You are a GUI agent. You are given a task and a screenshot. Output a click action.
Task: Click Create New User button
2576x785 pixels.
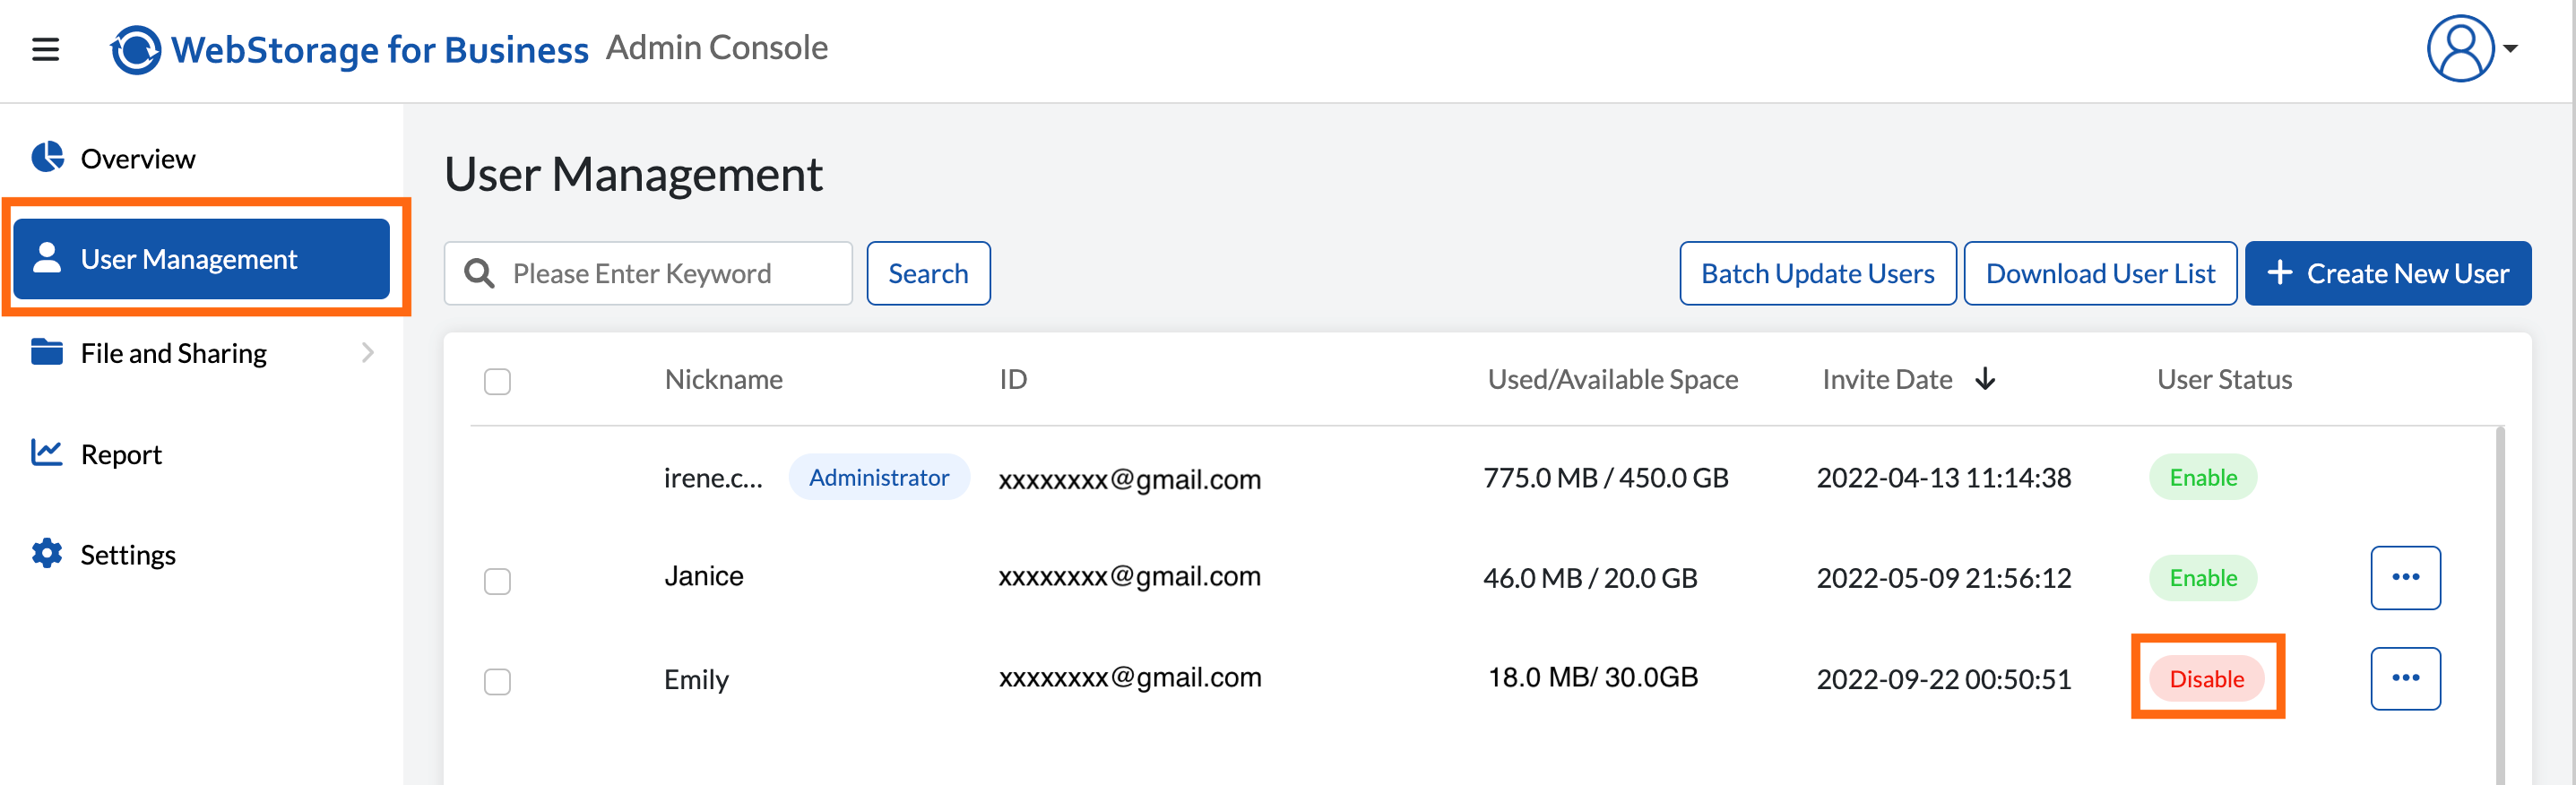[2388, 273]
